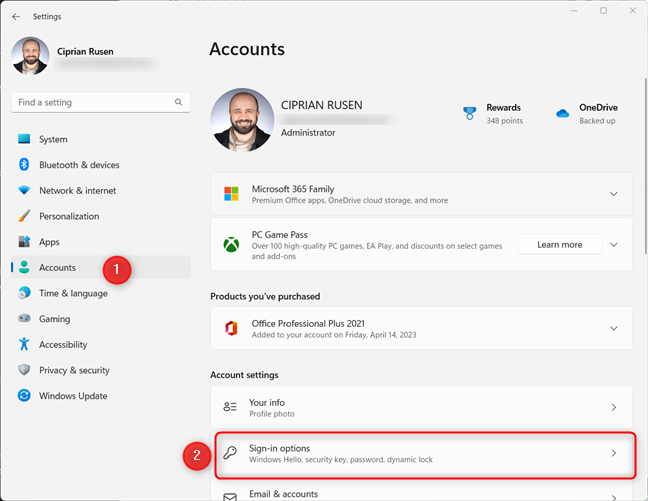Select Windows Update in sidebar
This screenshot has width=648, height=501.
72,396
